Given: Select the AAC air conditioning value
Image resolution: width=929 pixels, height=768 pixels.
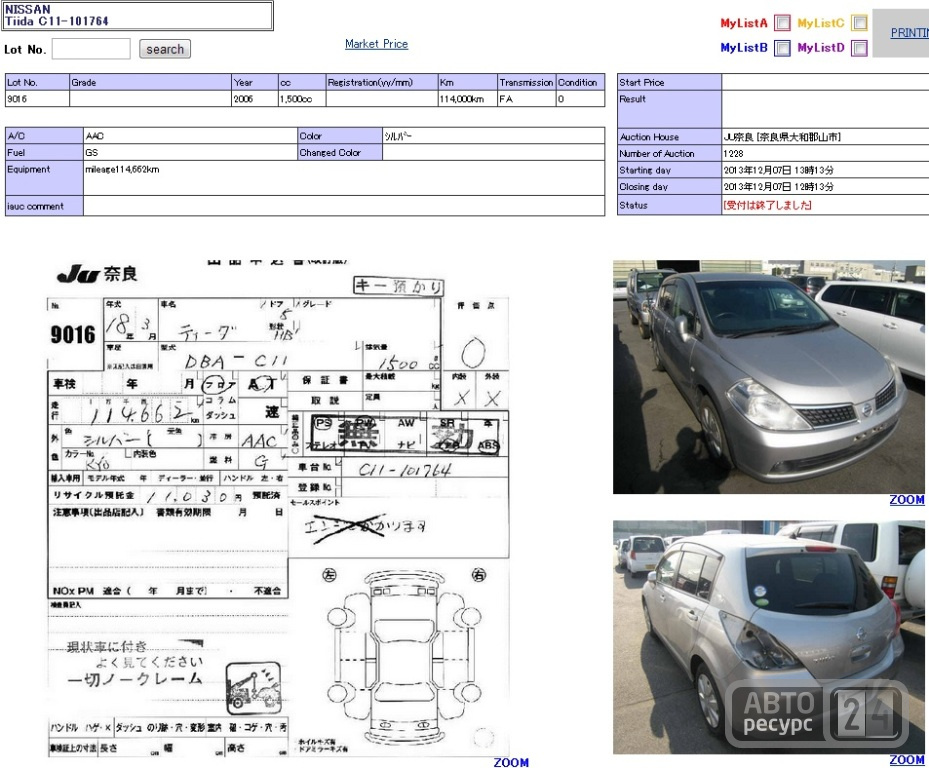Looking at the screenshot, I should coord(95,136).
